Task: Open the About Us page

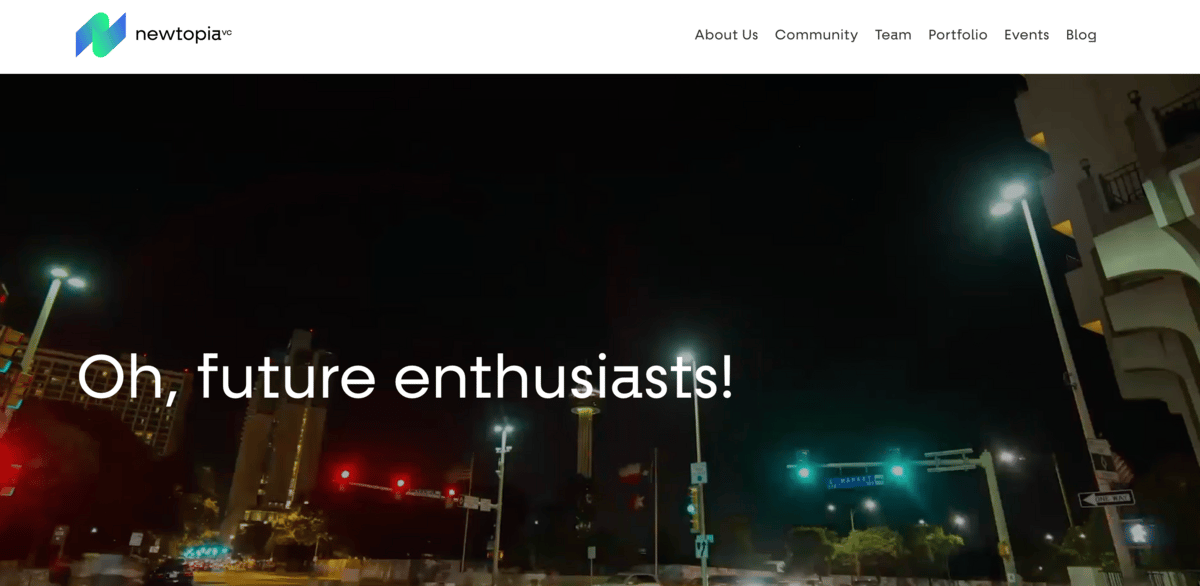Action: pyautogui.click(x=726, y=35)
